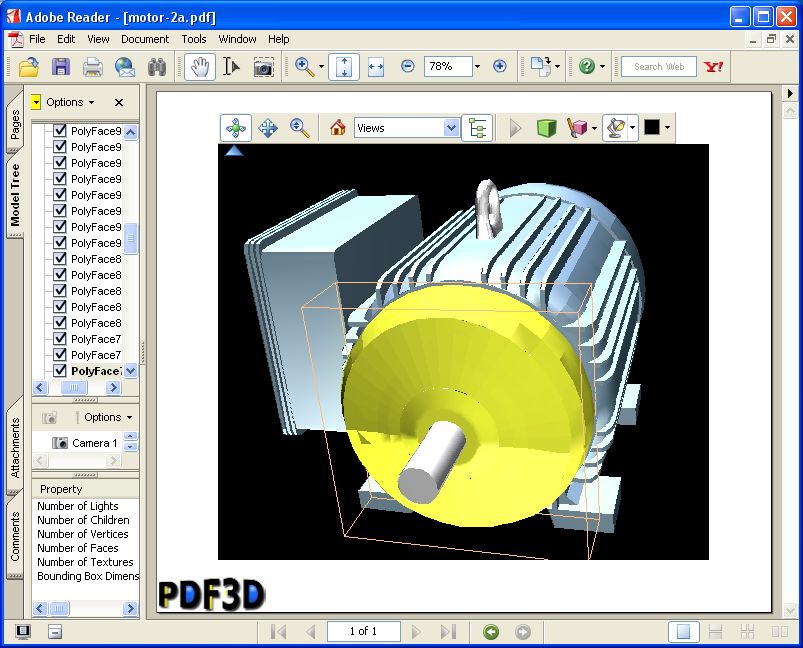Viewport: 803px width, 648px height.
Task: Click the Hand tool in toolbar
Action: pyautogui.click(x=201, y=67)
